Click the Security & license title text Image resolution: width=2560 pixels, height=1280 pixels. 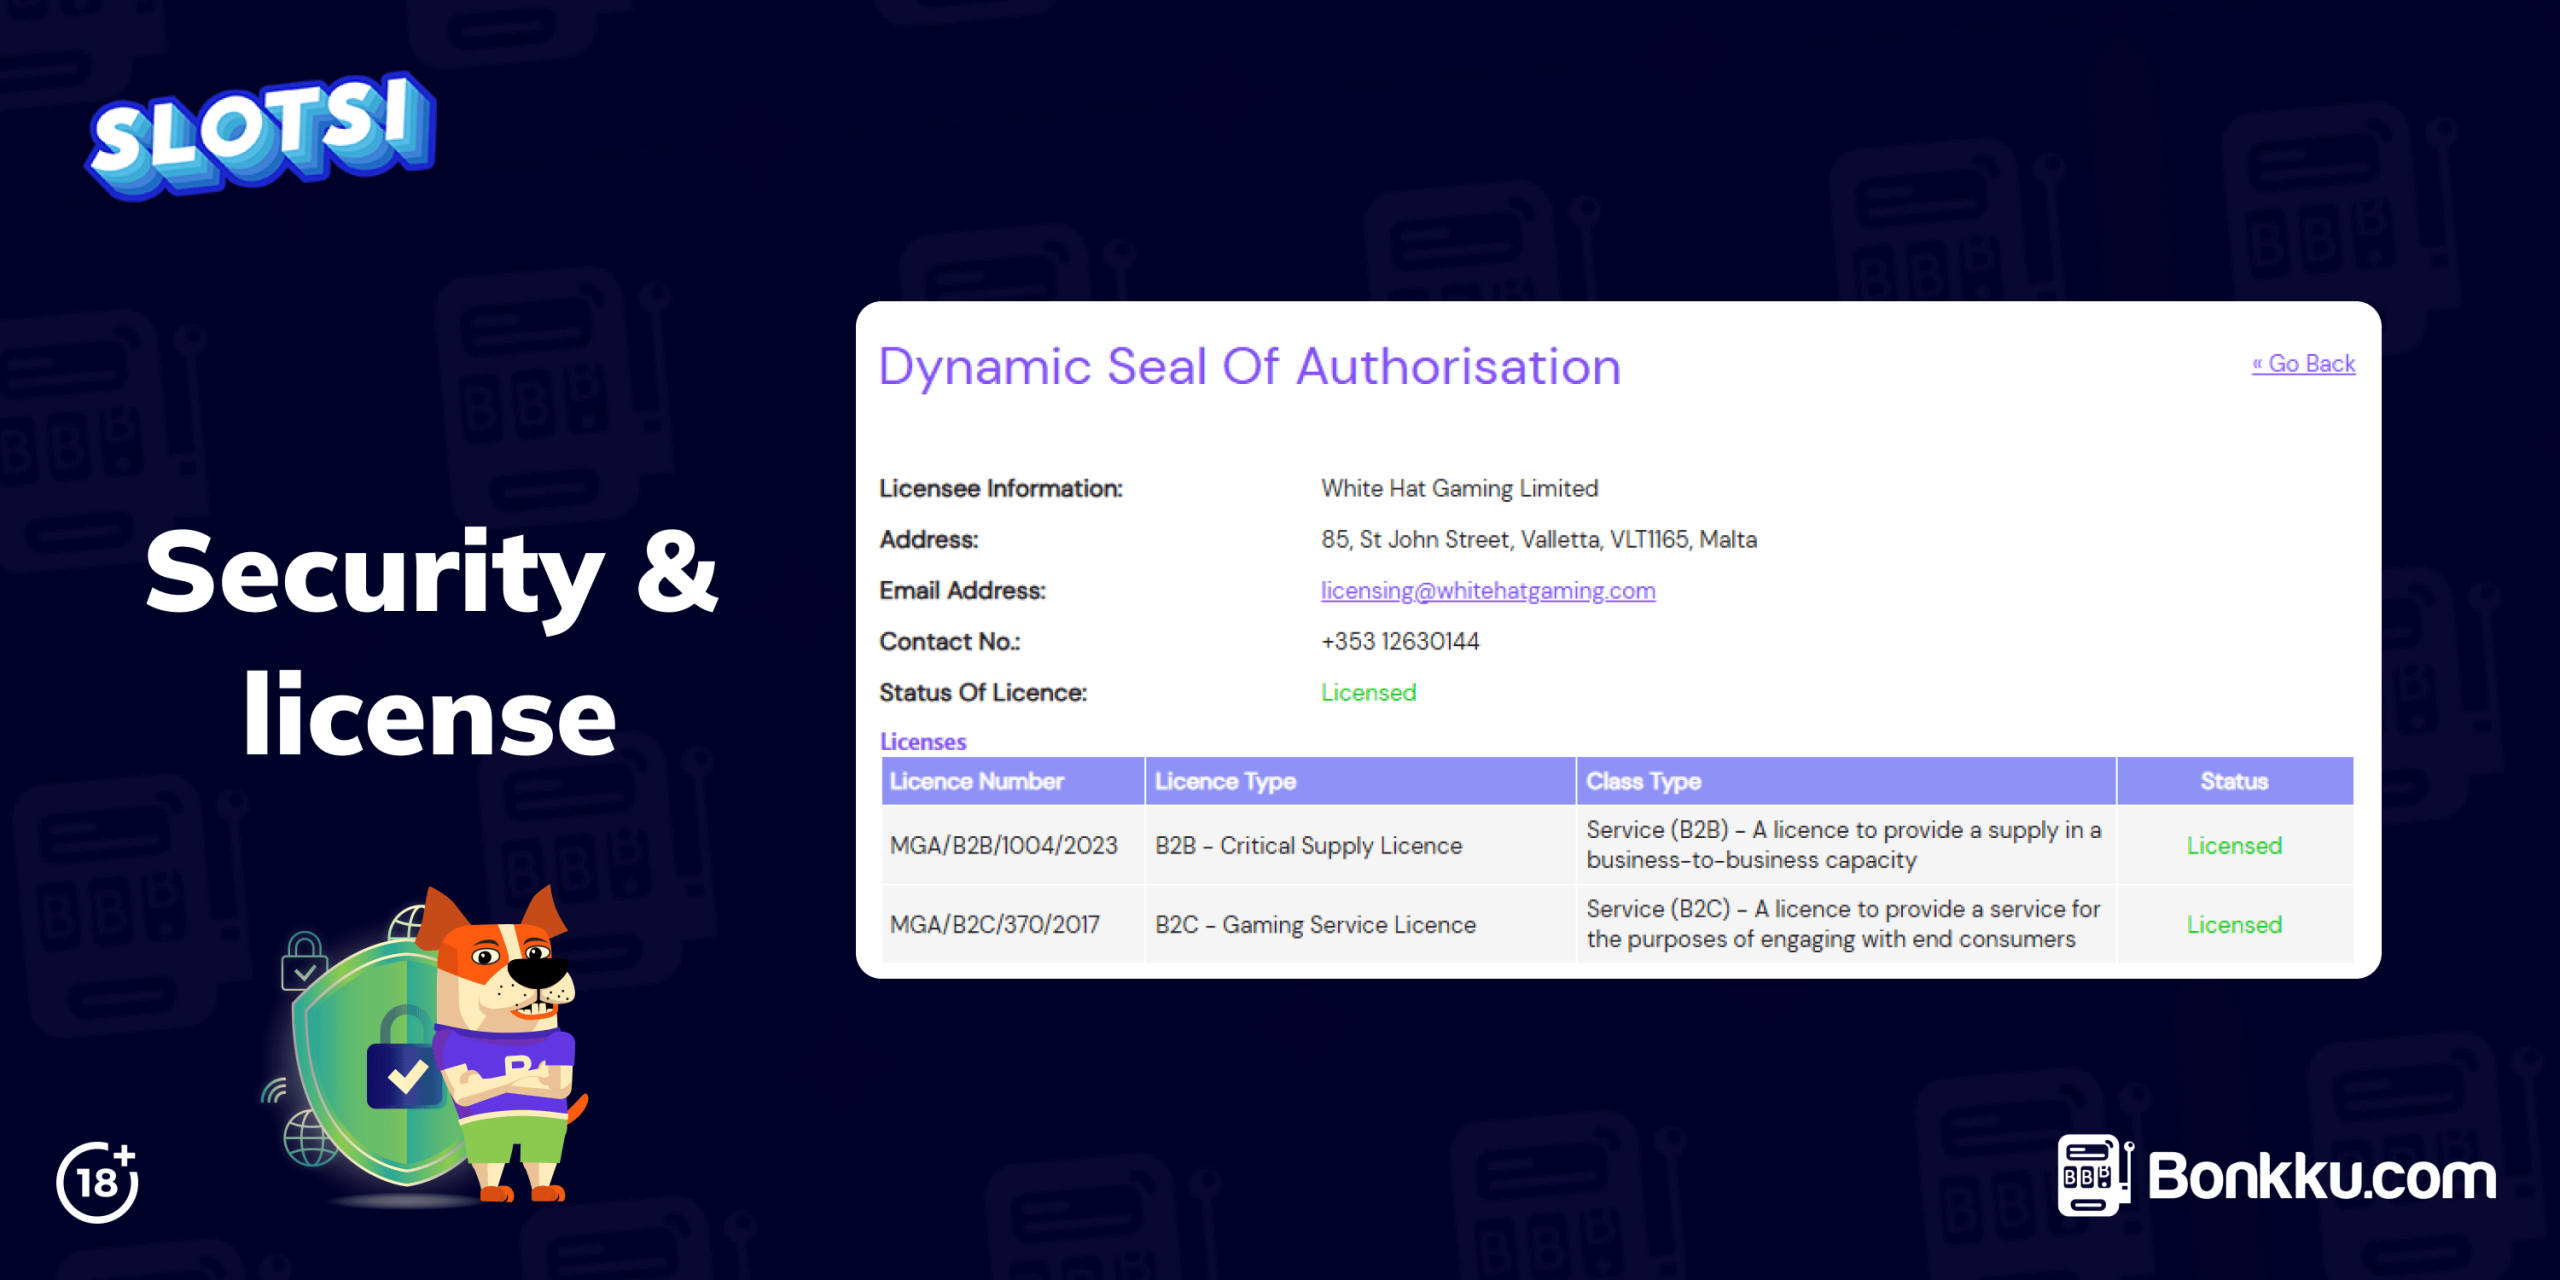tap(431, 641)
